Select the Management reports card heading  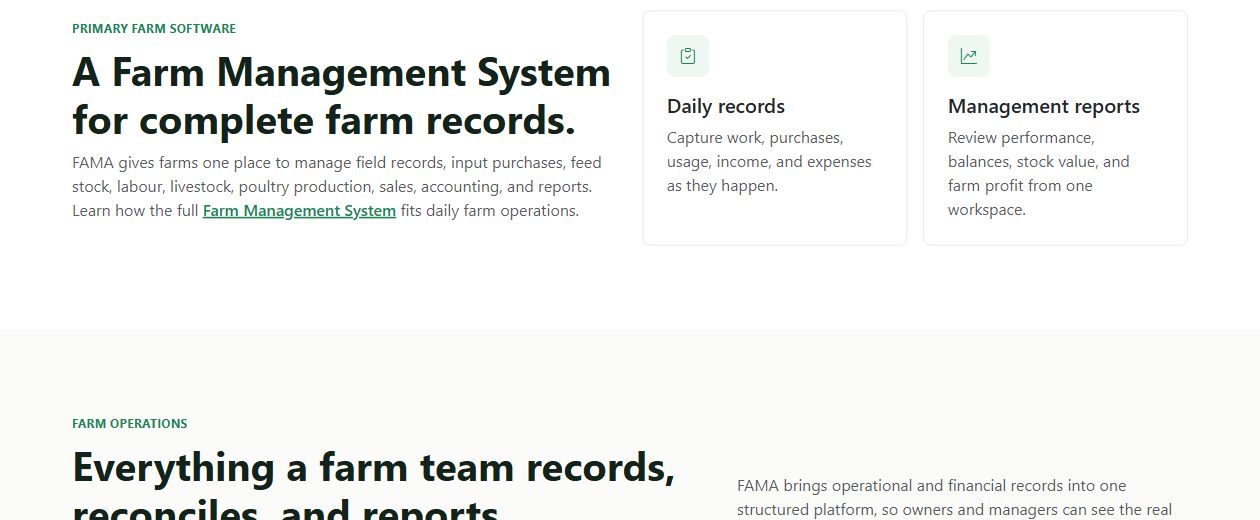1044,106
